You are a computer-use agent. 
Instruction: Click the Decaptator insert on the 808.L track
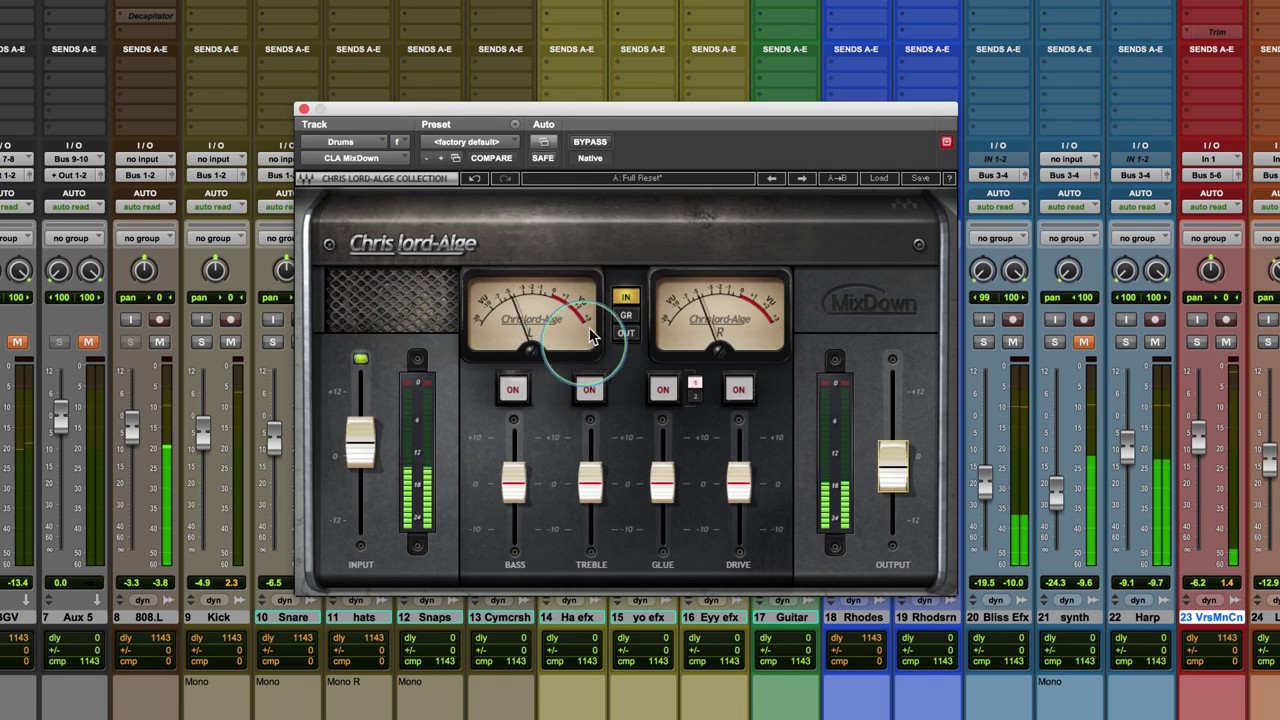tap(150, 16)
